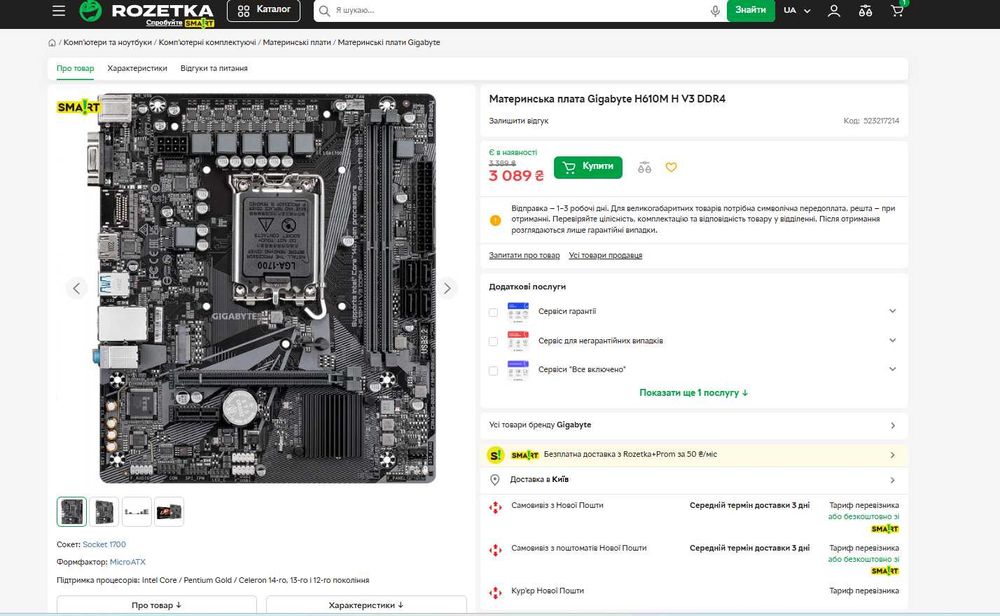Open 'Усі товари бренду Gigabyte' row
Viewport: 1000px width, 616px height.
(694, 425)
